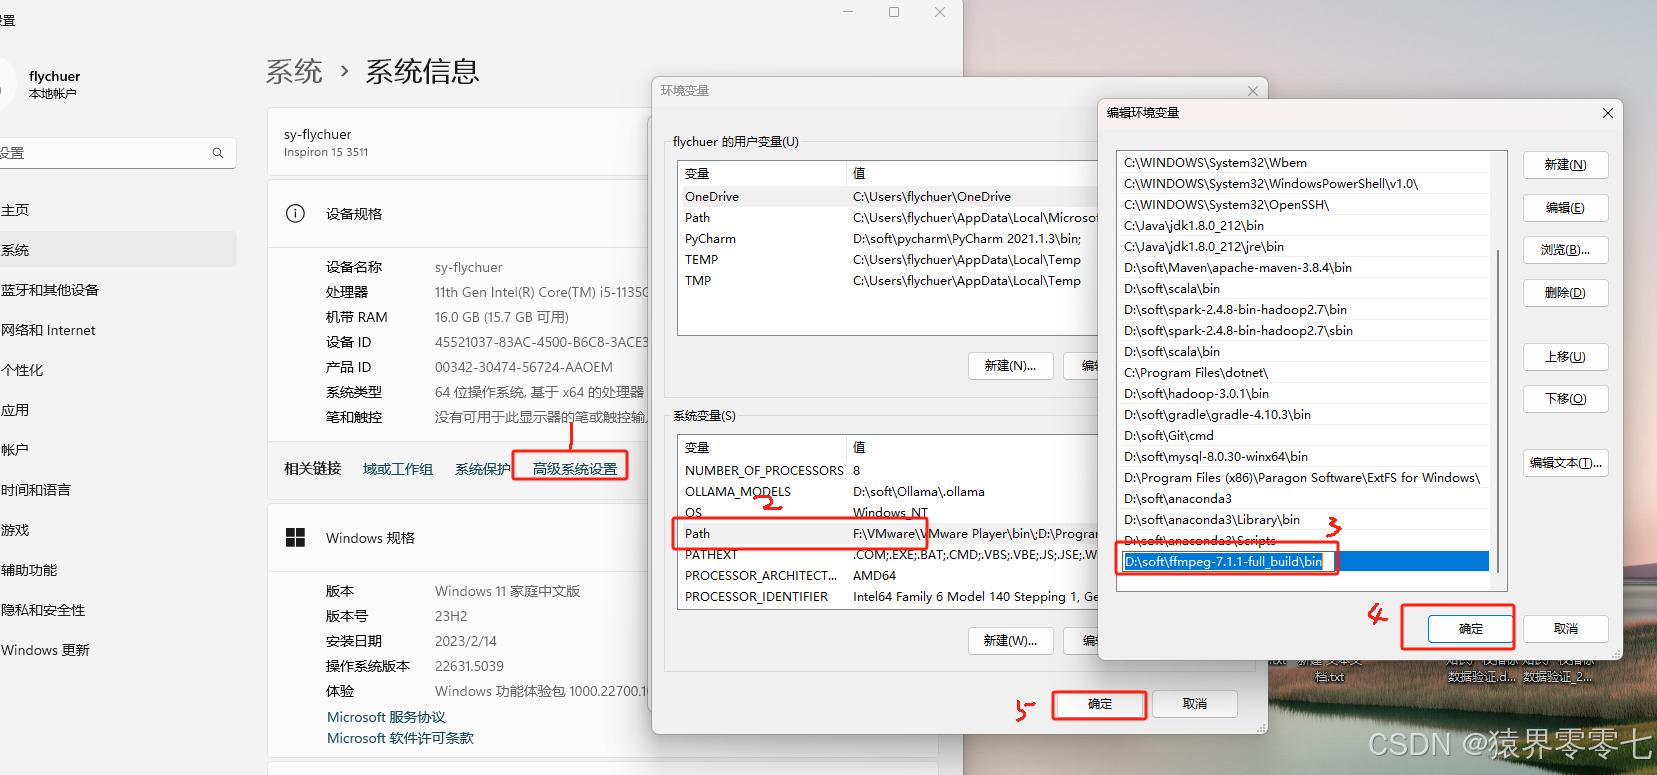Viewport: 1657px width, 775px height.
Task: Close the 编辑环境变量 dialog with the X
Action: click(x=1608, y=113)
